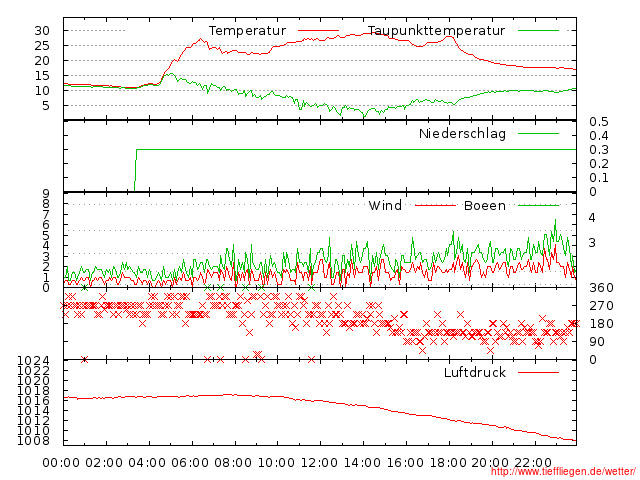Screen dimensions: 640x480
Task: Click the 180 wind direction axis value
Action: [x=601, y=324]
